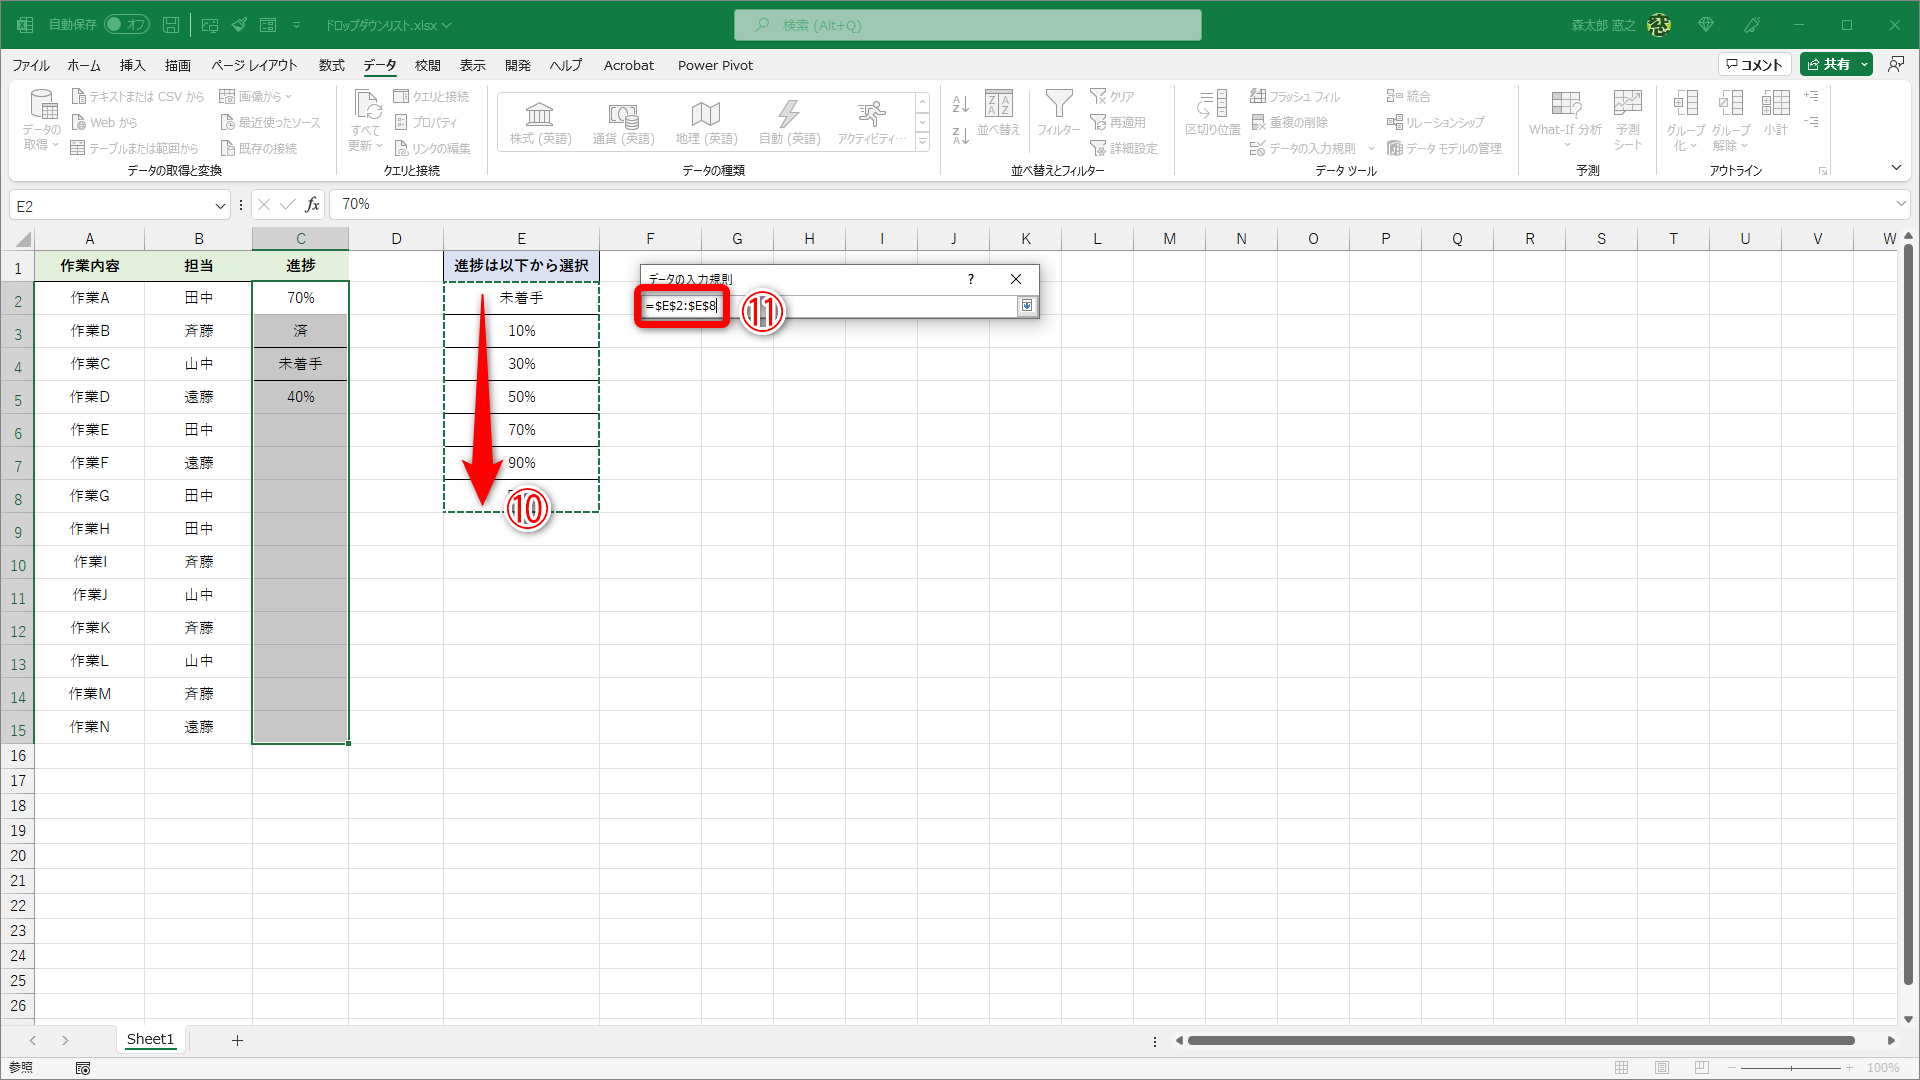Toggle the AutoSave switch
1920x1080 pixels.
point(126,24)
